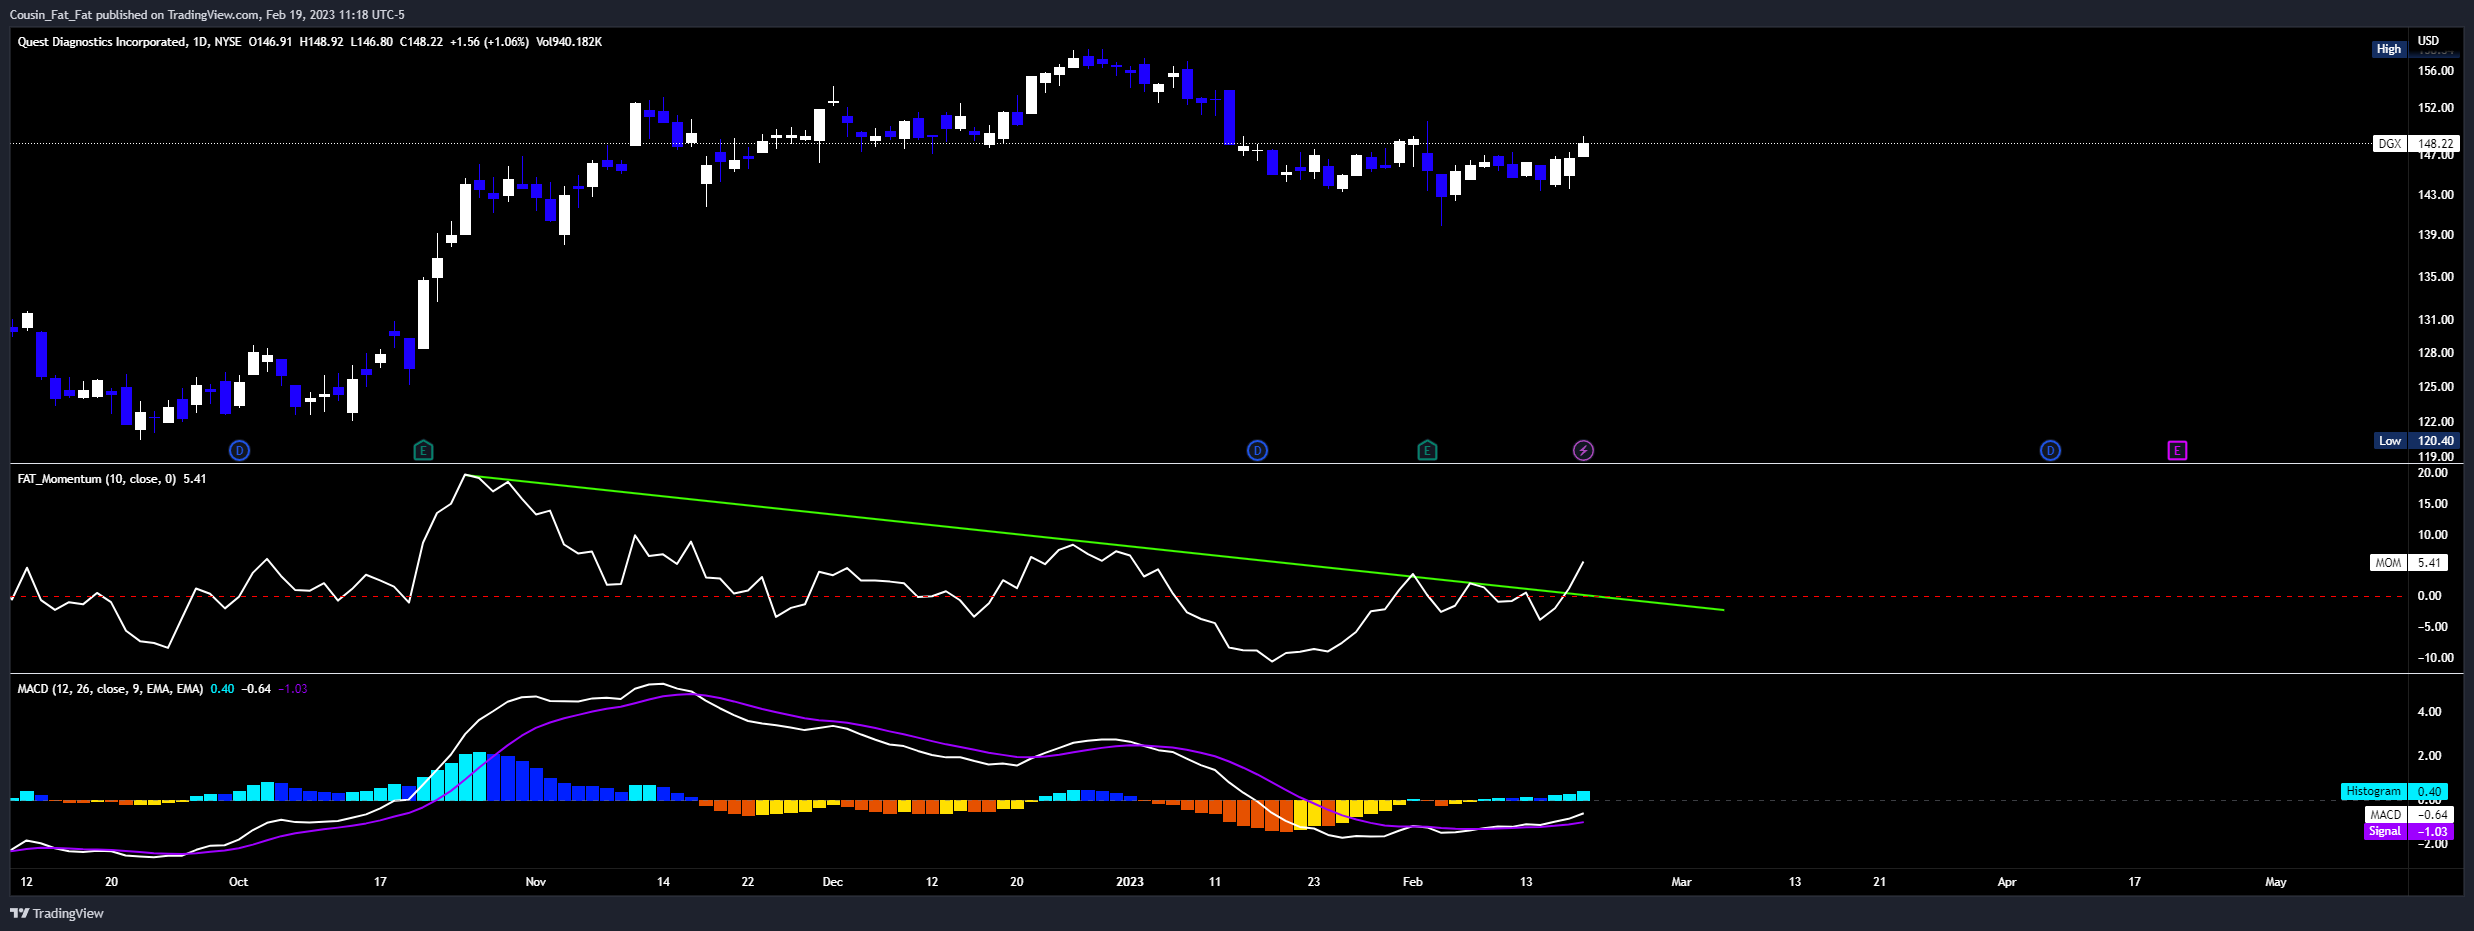The height and width of the screenshot is (931, 2474).
Task: Click the purple lightning event marker under latest candle
Action: point(1583,451)
